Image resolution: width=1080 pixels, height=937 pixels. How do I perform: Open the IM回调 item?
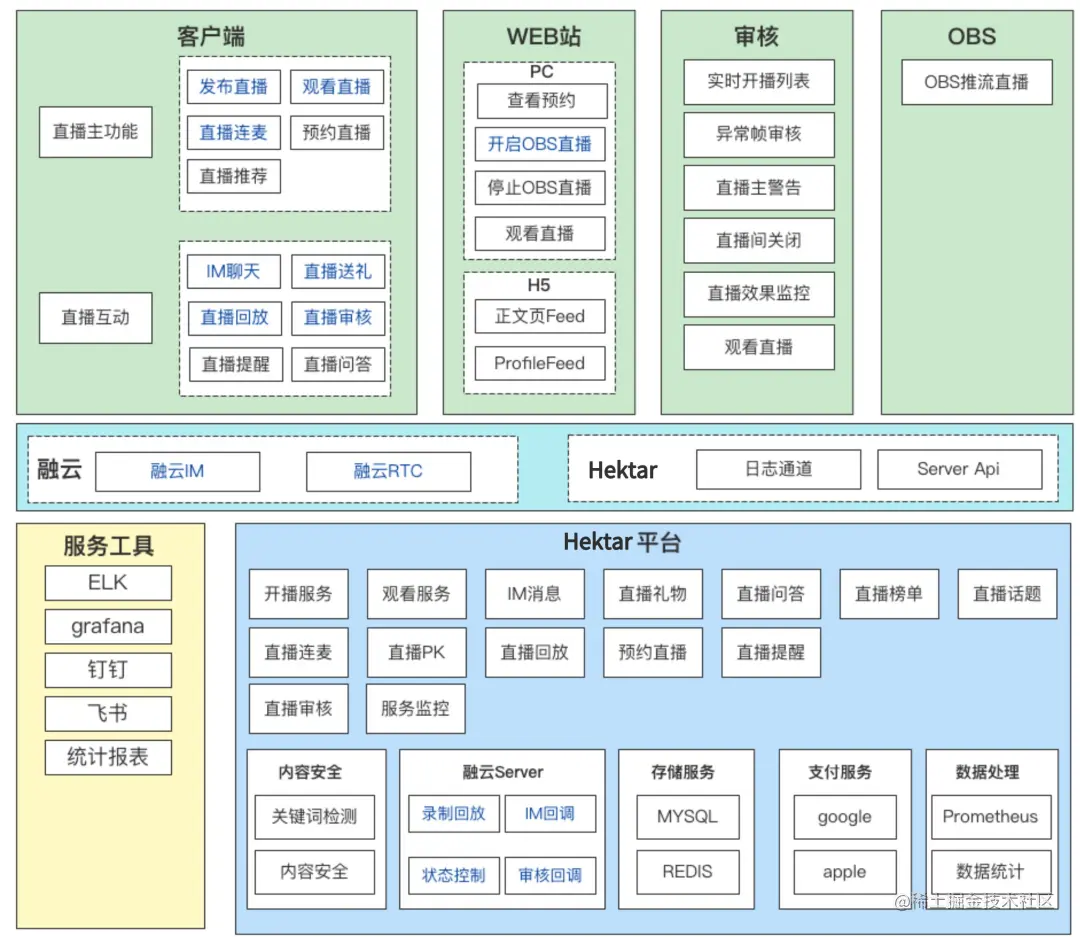(x=549, y=813)
